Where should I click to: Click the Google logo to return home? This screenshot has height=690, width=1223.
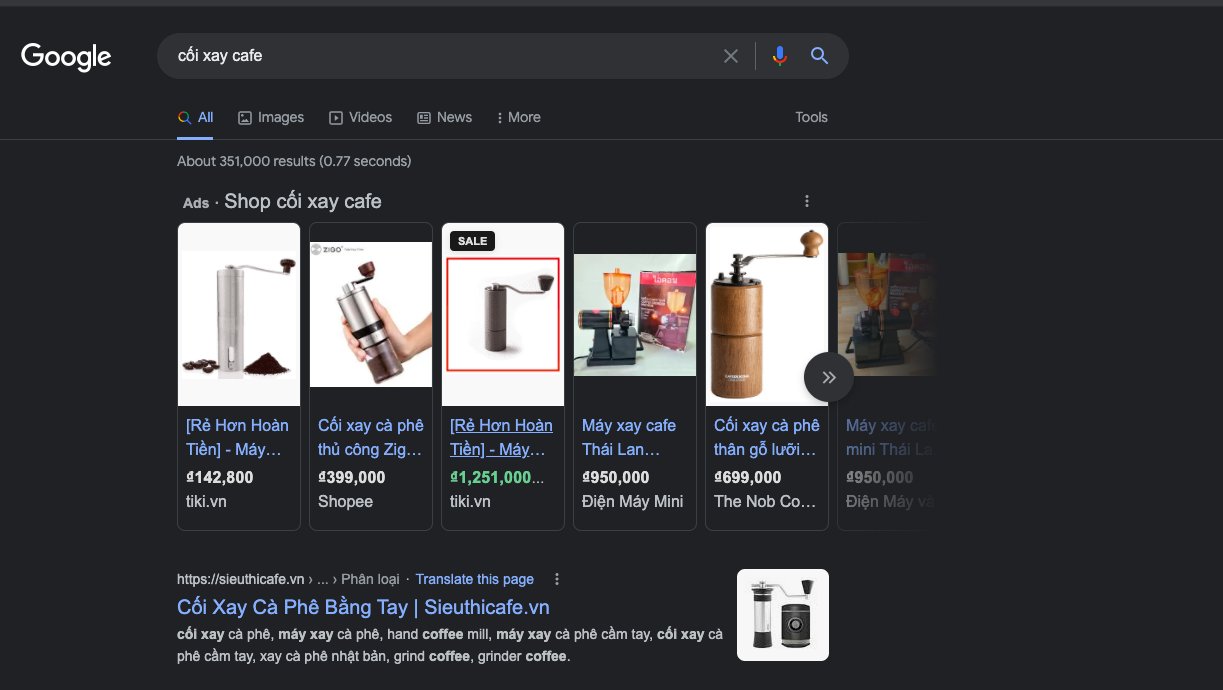coord(65,57)
